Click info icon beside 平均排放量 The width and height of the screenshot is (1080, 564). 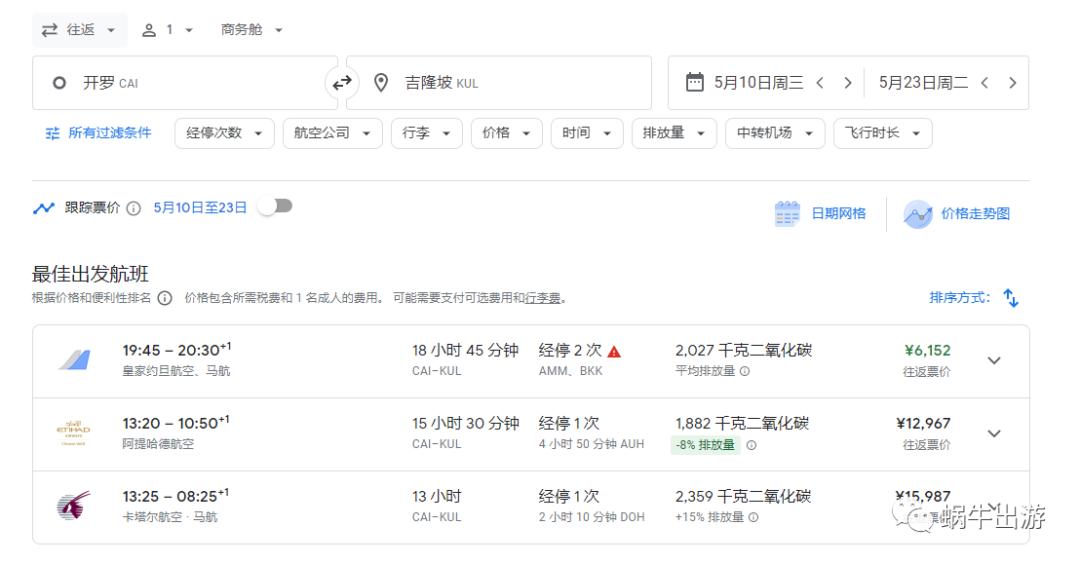(x=745, y=371)
